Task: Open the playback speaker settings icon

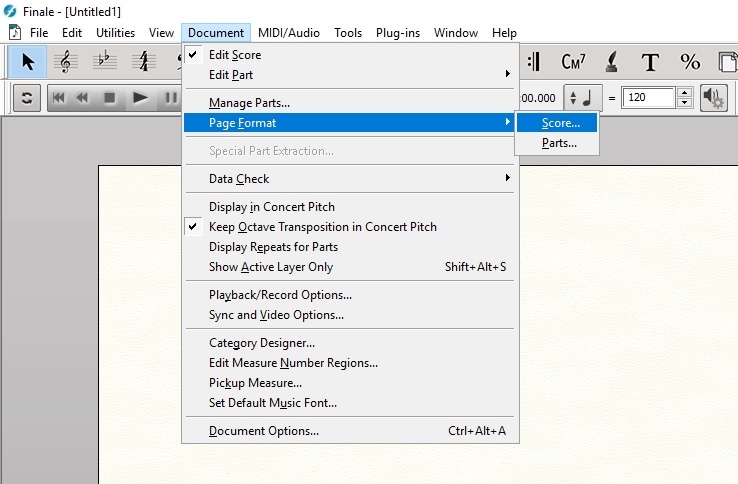Action: click(x=713, y=98)
